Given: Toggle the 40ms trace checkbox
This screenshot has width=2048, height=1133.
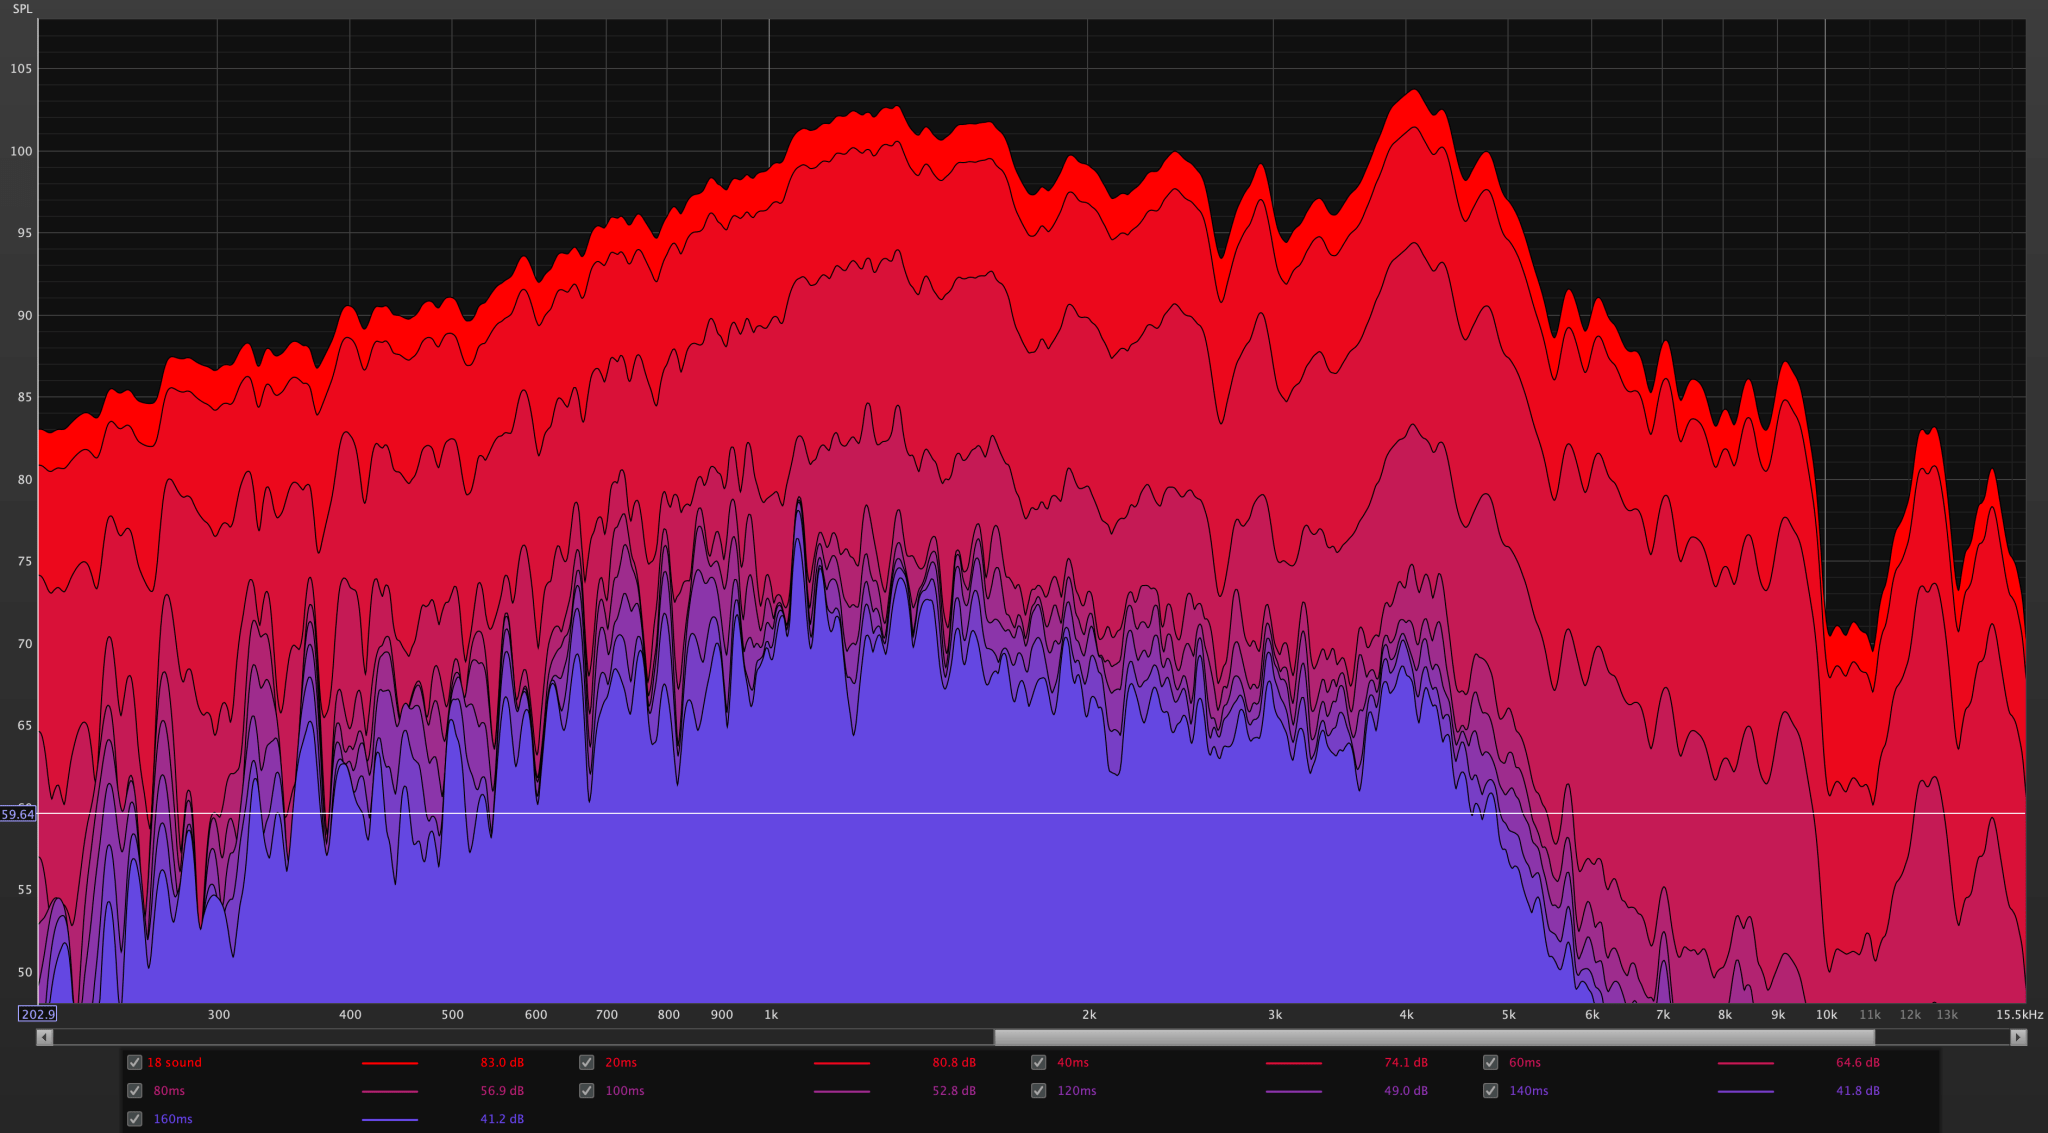Looking at the screenshot, I should click(1039, 1062).
